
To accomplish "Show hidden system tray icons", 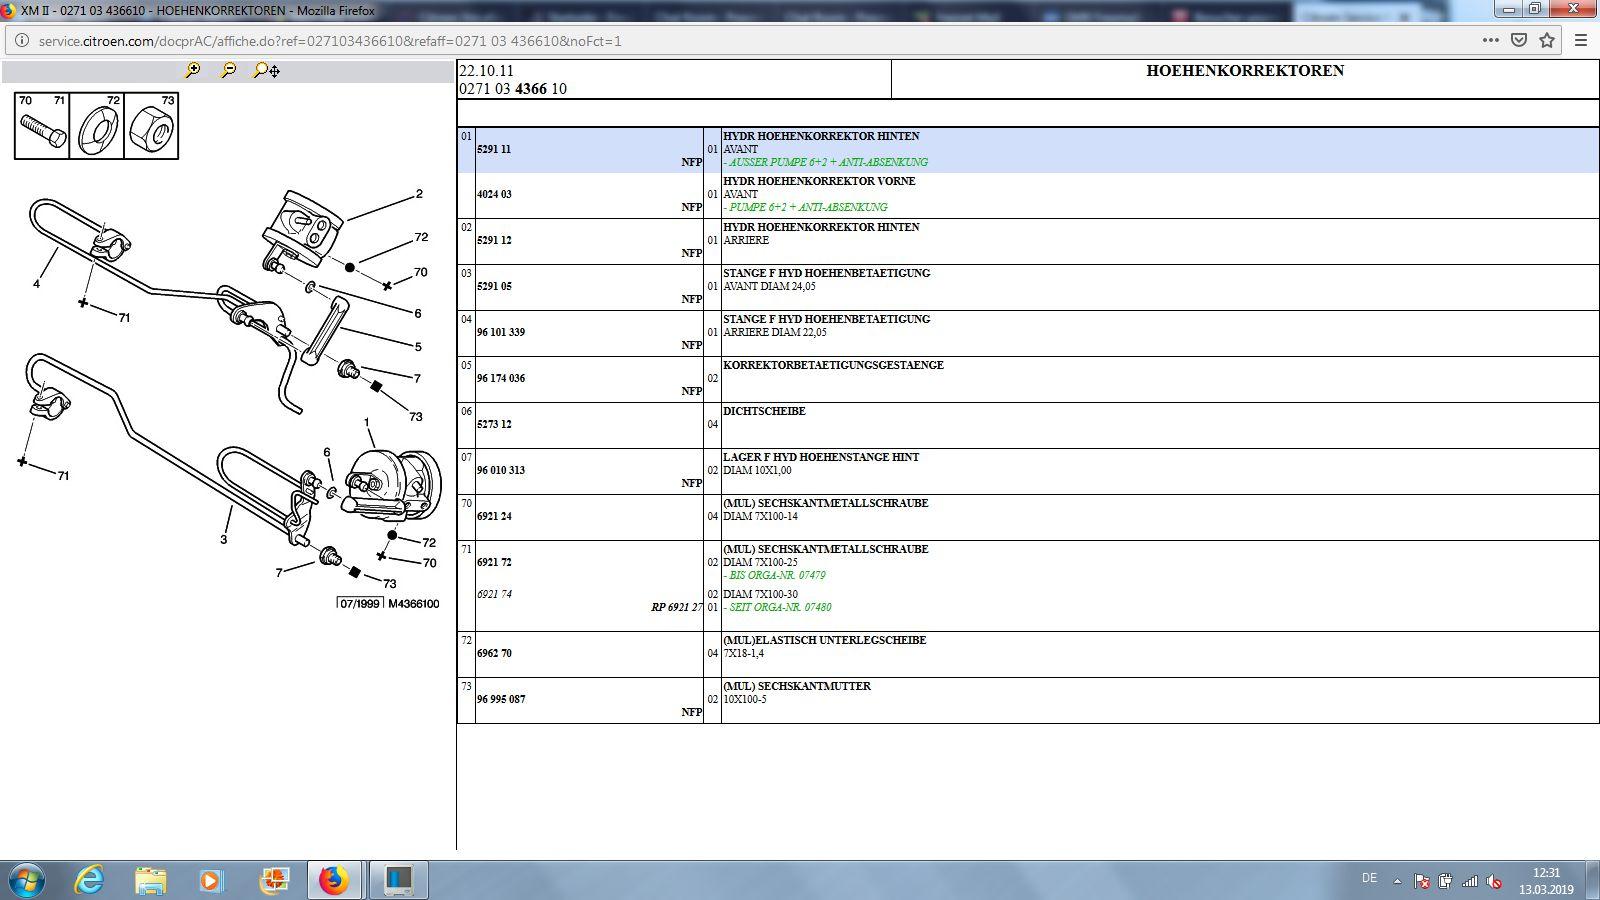I will coord(1398,881).
